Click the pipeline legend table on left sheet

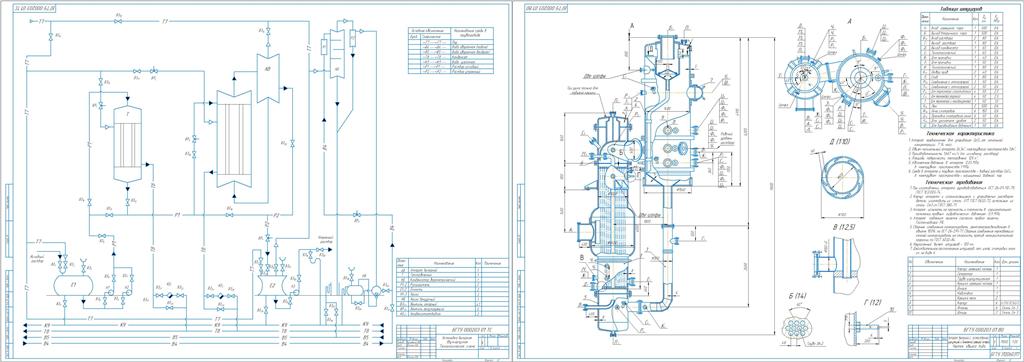[456, 51]
